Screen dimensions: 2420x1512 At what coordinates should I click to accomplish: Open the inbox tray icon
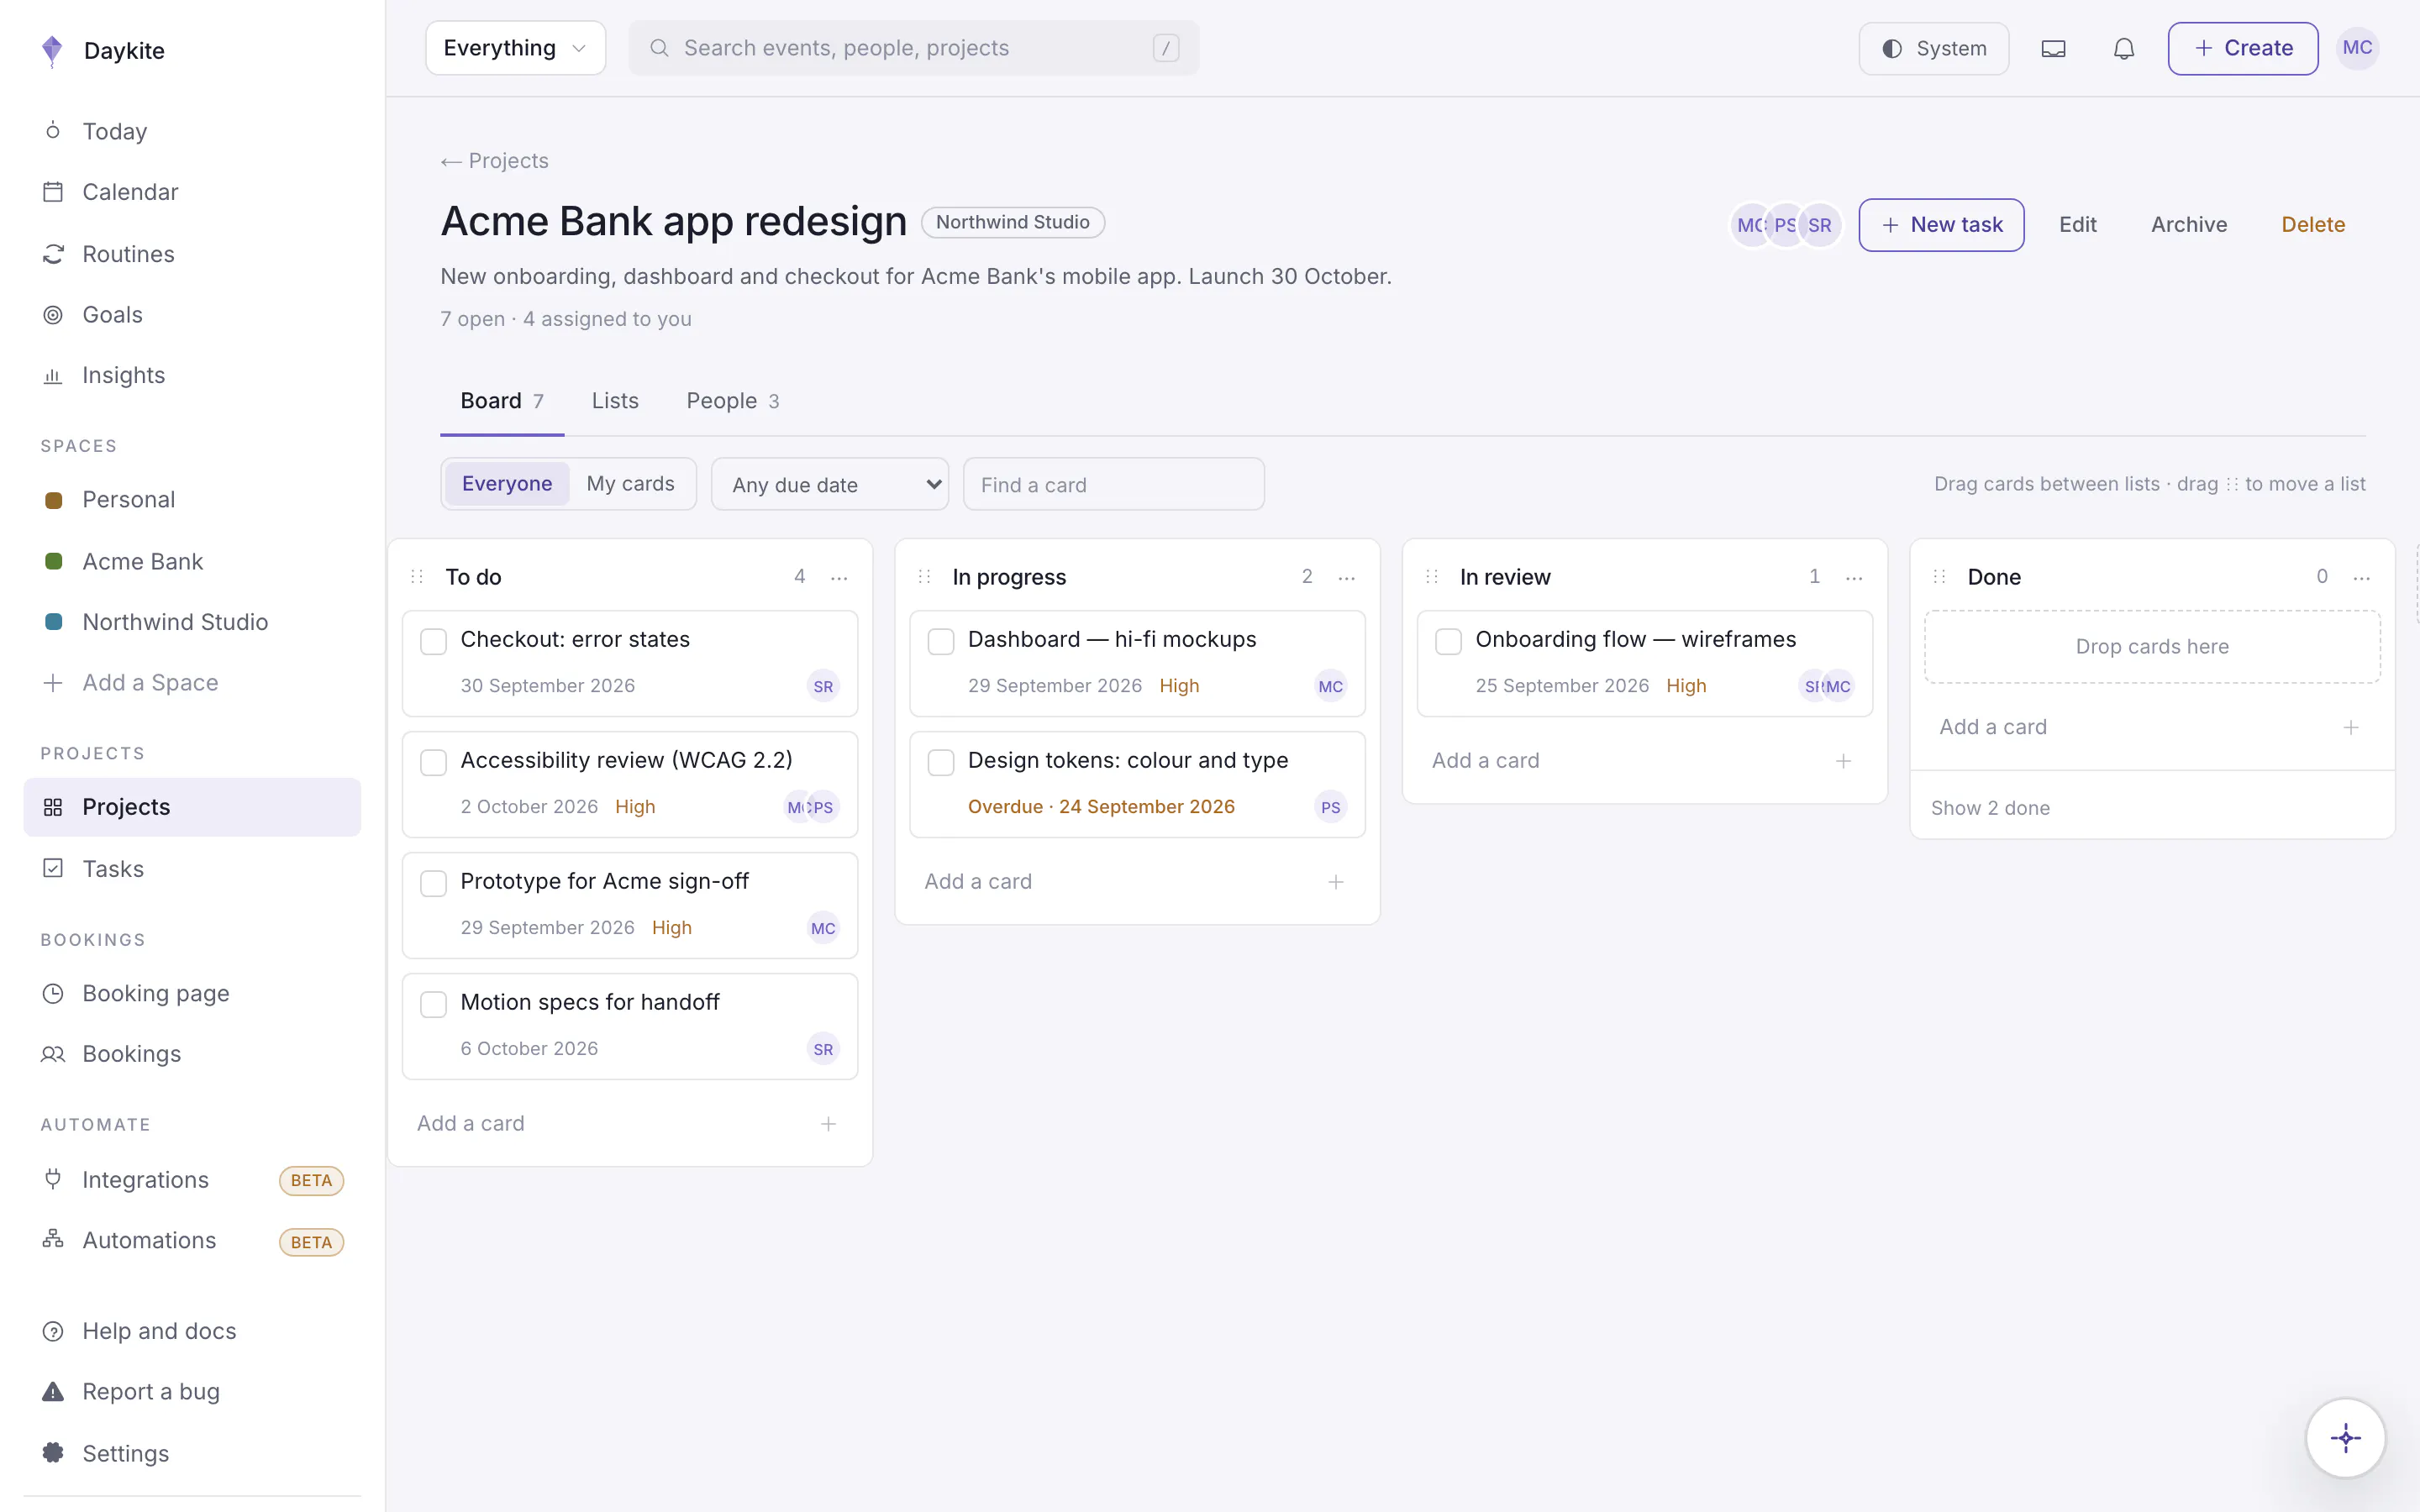pos(2053,48)
